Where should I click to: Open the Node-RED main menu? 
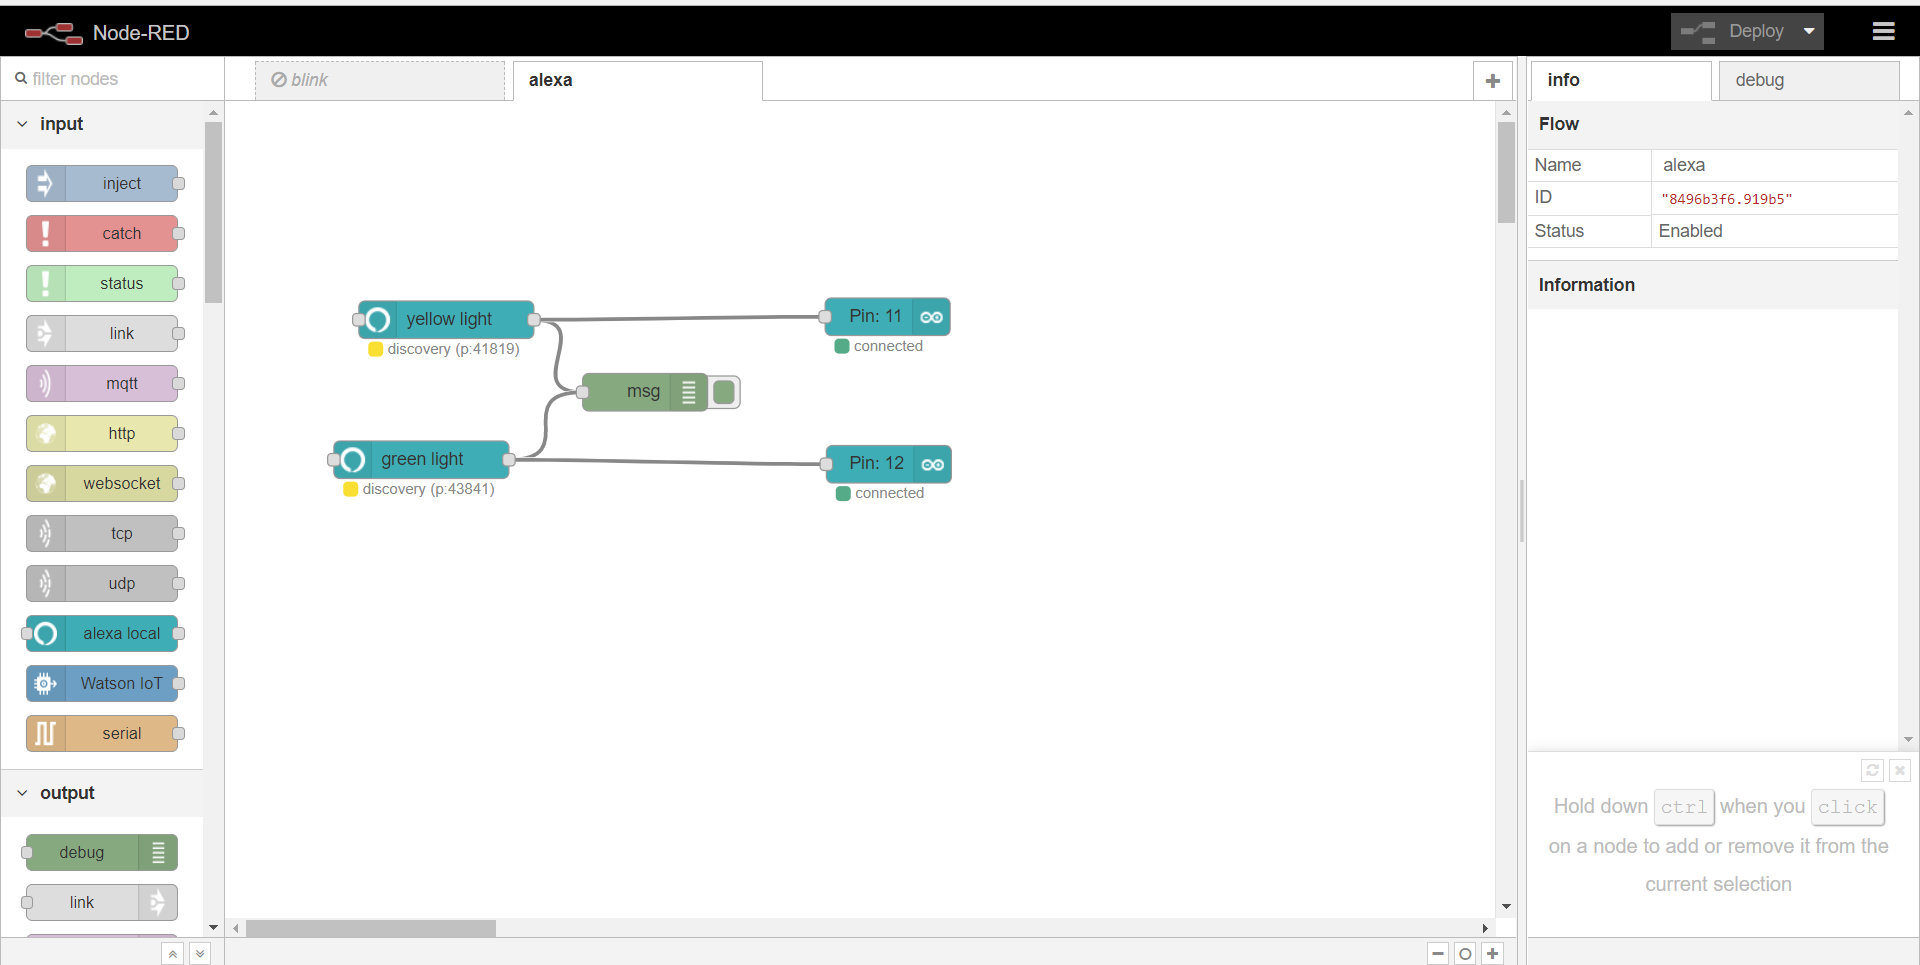1884,31
